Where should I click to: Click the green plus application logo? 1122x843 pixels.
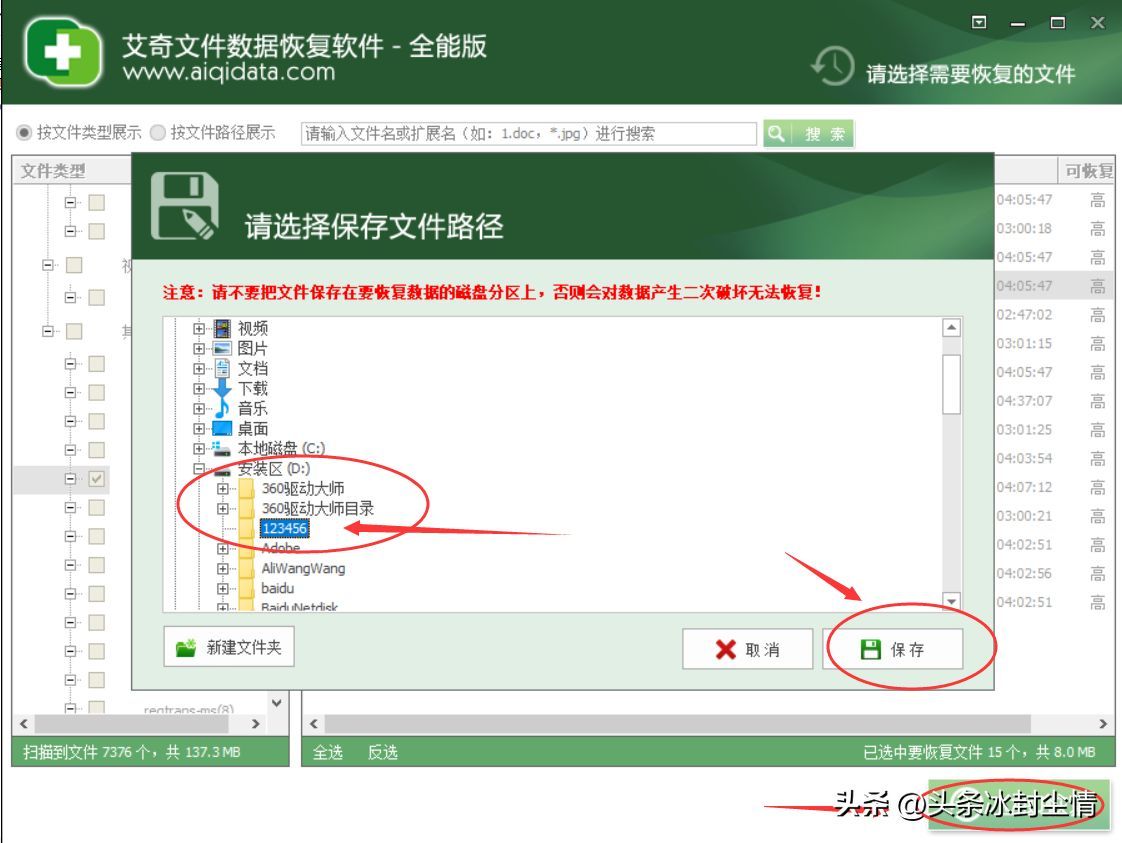[x=63, y=53]
